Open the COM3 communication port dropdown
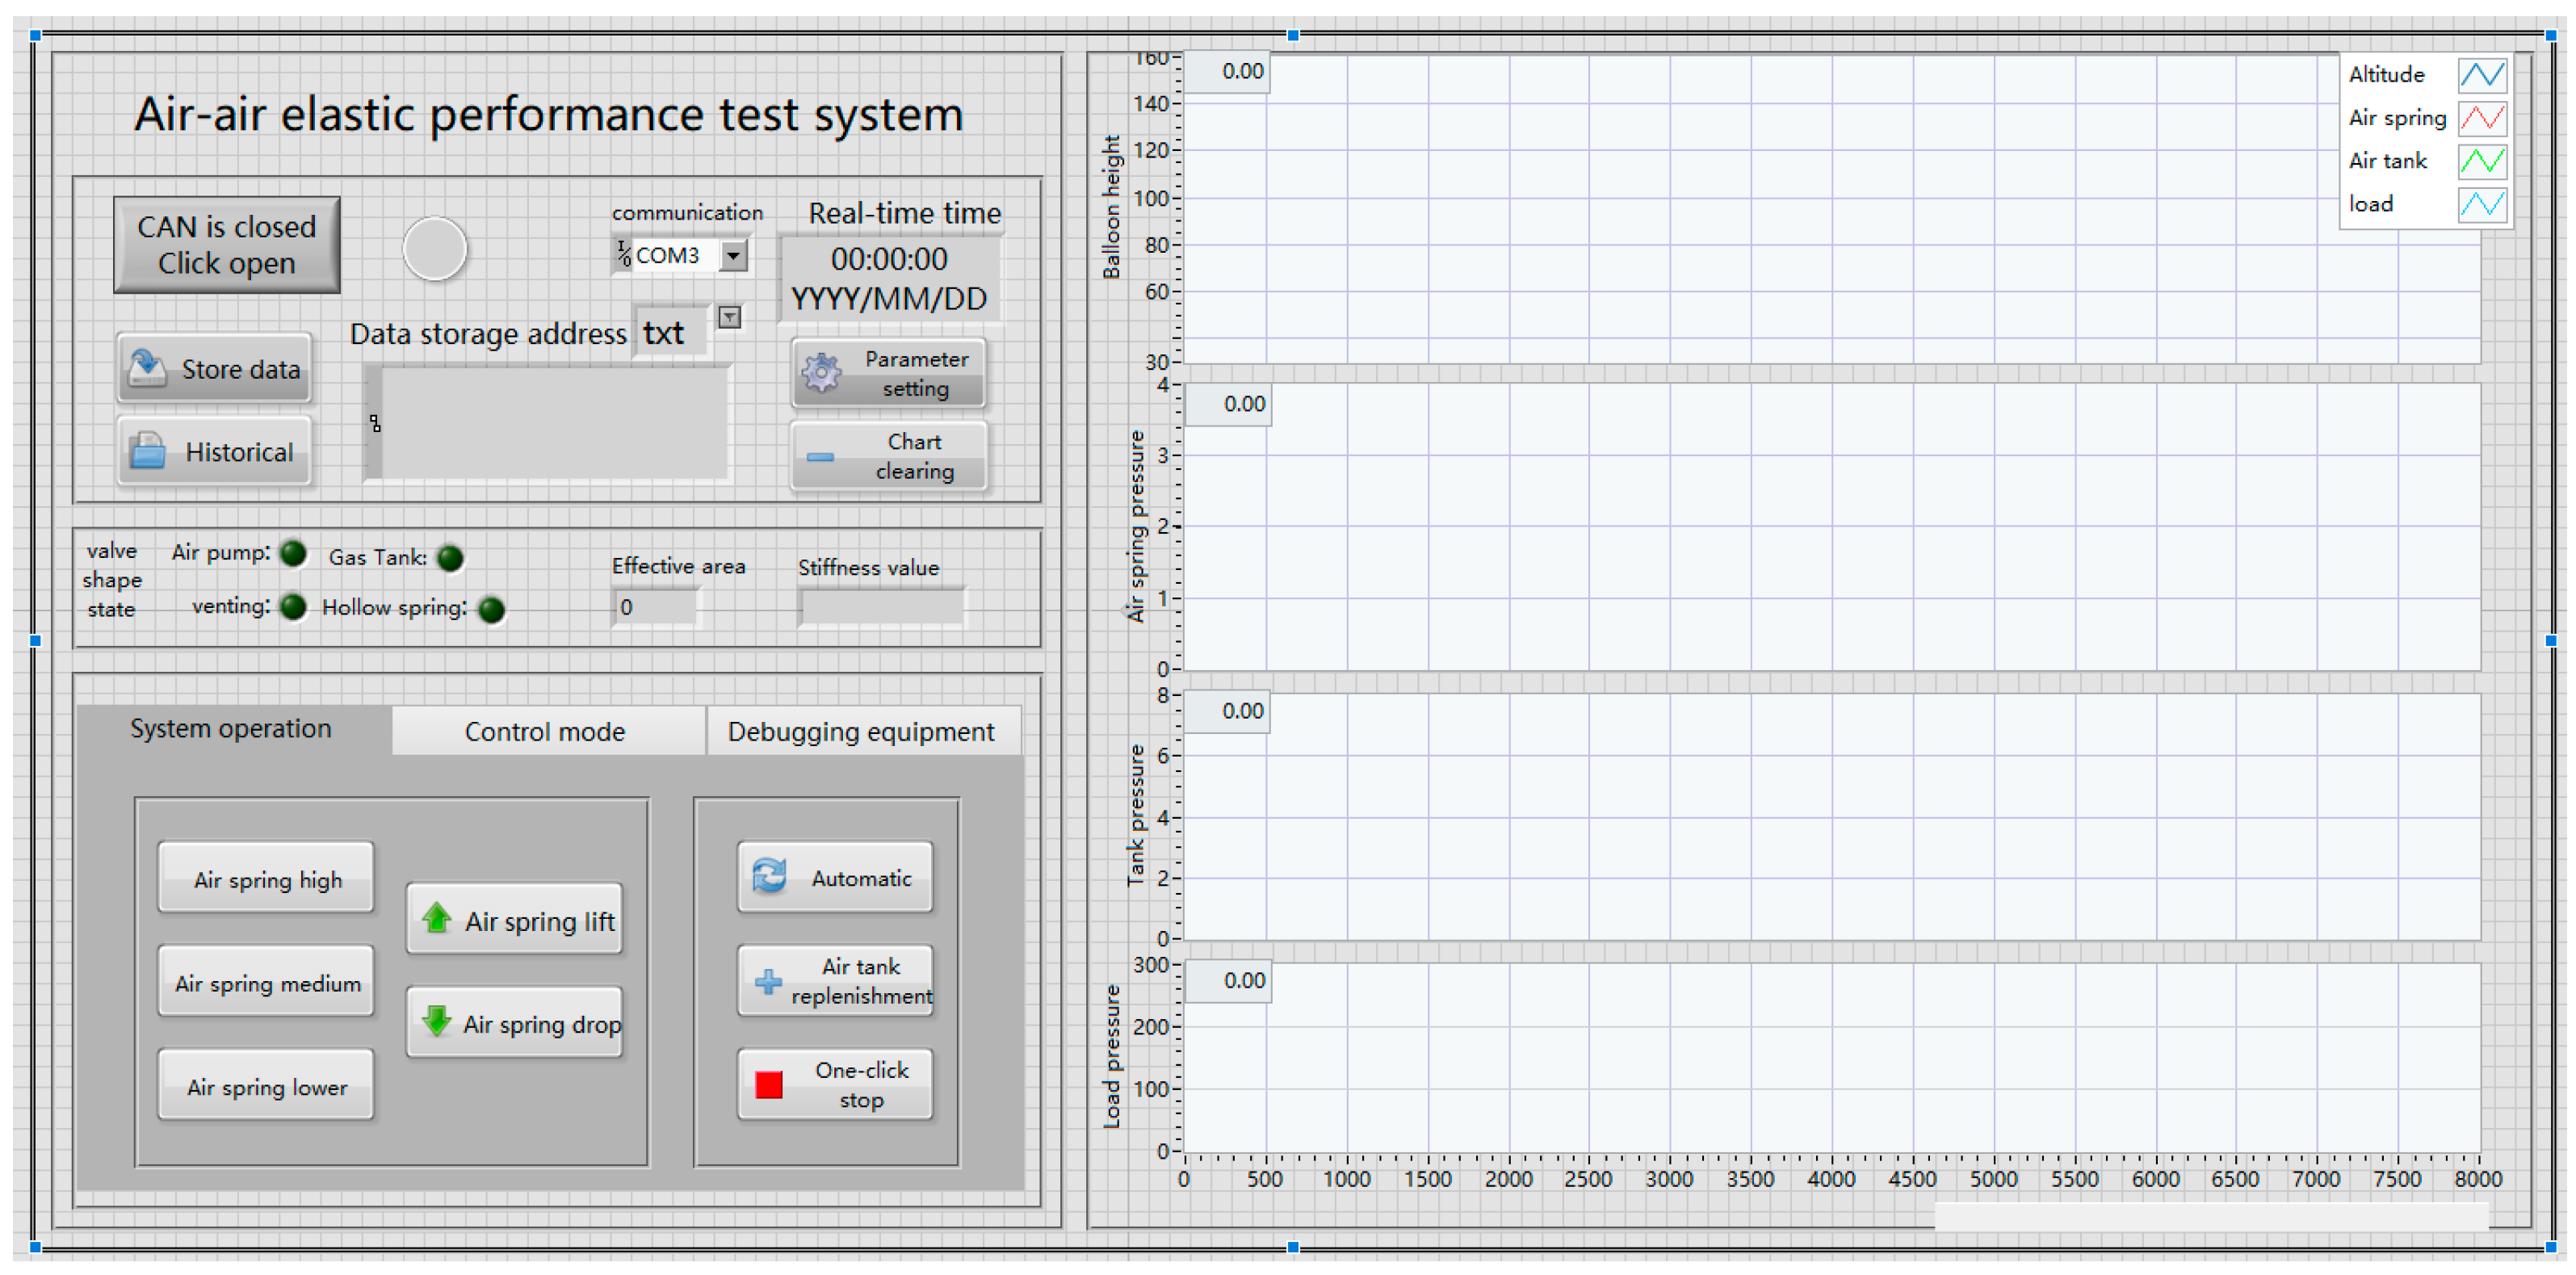Image resolution: width=2576 pixels, height=1275 pixels. tap(734, 256)
